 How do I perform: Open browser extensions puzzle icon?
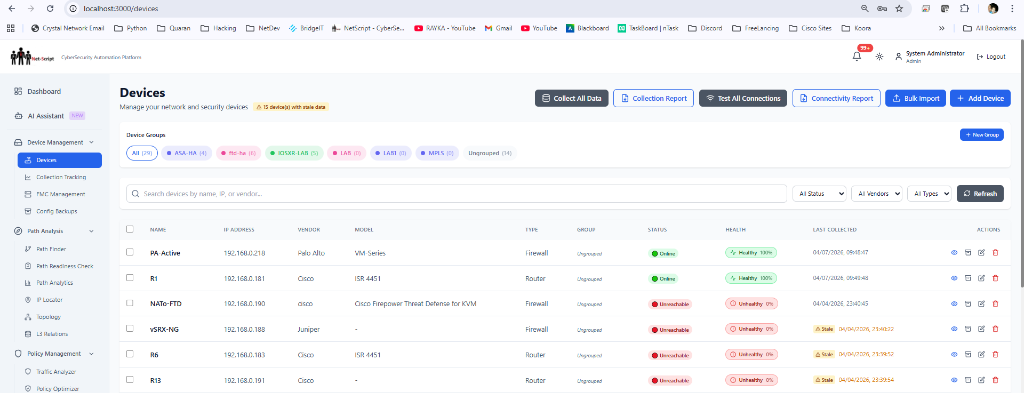click(x=964, y=9)
